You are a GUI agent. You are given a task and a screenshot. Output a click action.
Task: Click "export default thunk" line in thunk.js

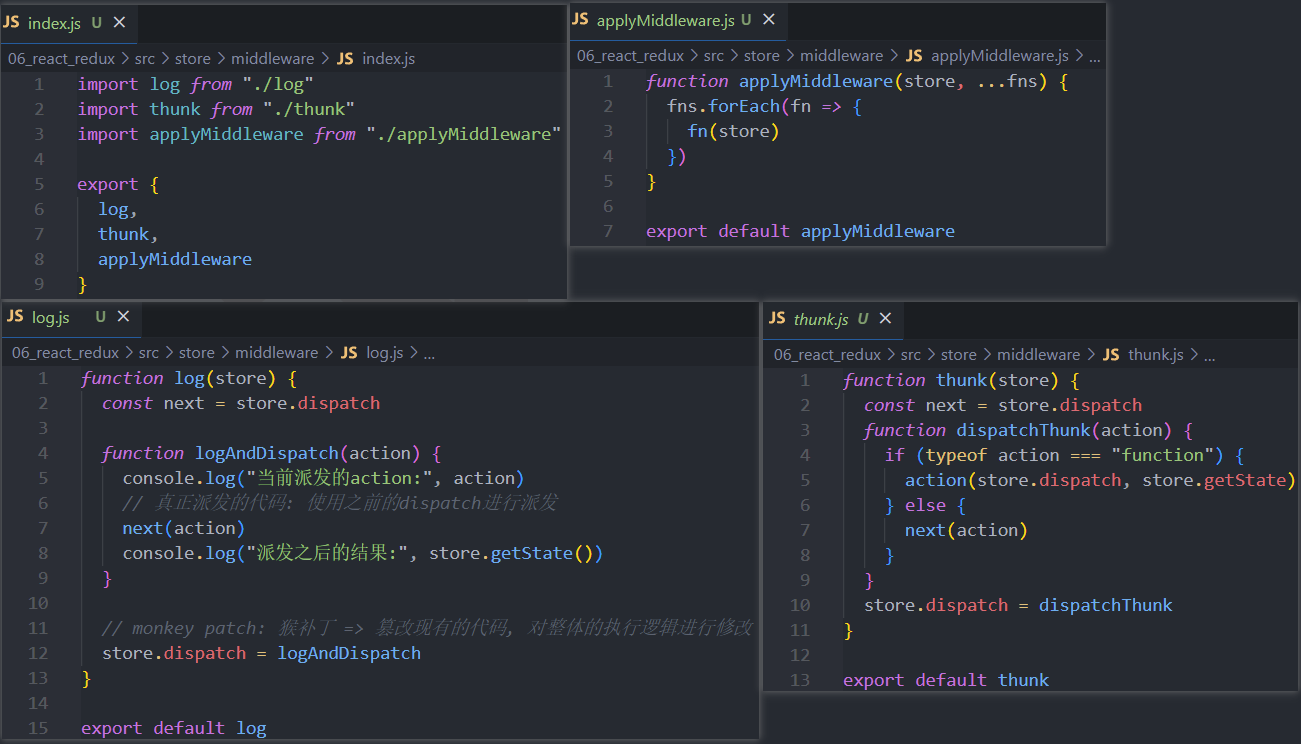coord(946,680)
